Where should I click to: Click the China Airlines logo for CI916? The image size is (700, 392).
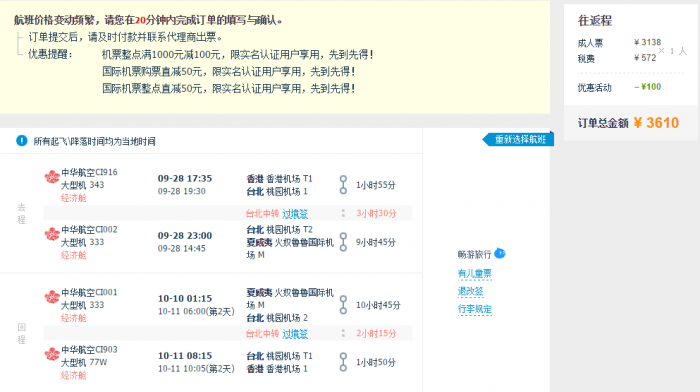coord(52,176)
